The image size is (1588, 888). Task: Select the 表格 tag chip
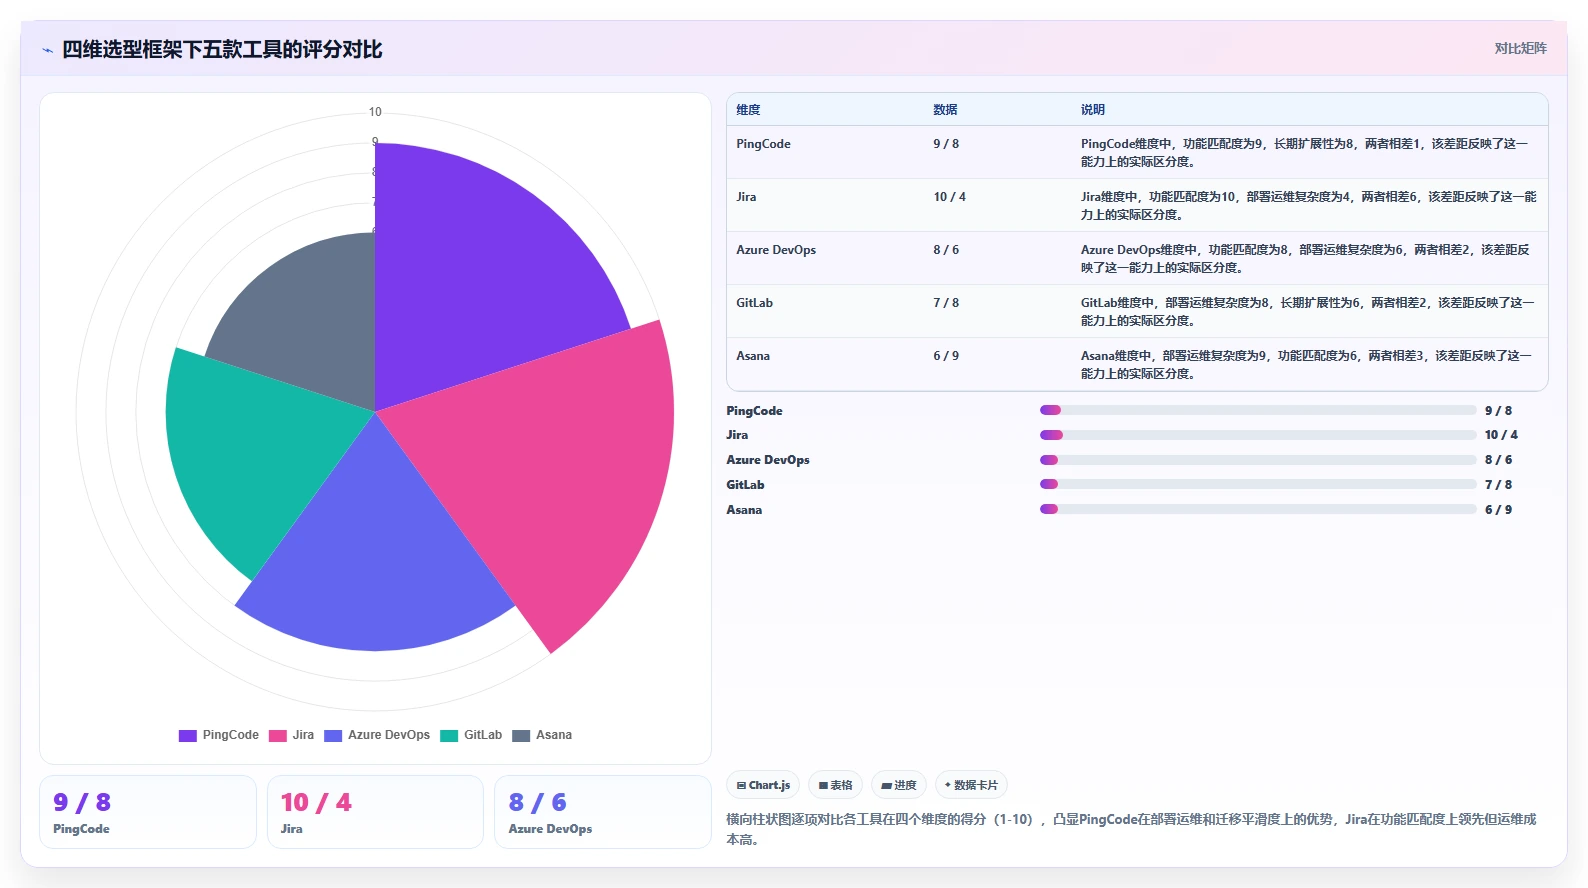click(x=835, y=785)
